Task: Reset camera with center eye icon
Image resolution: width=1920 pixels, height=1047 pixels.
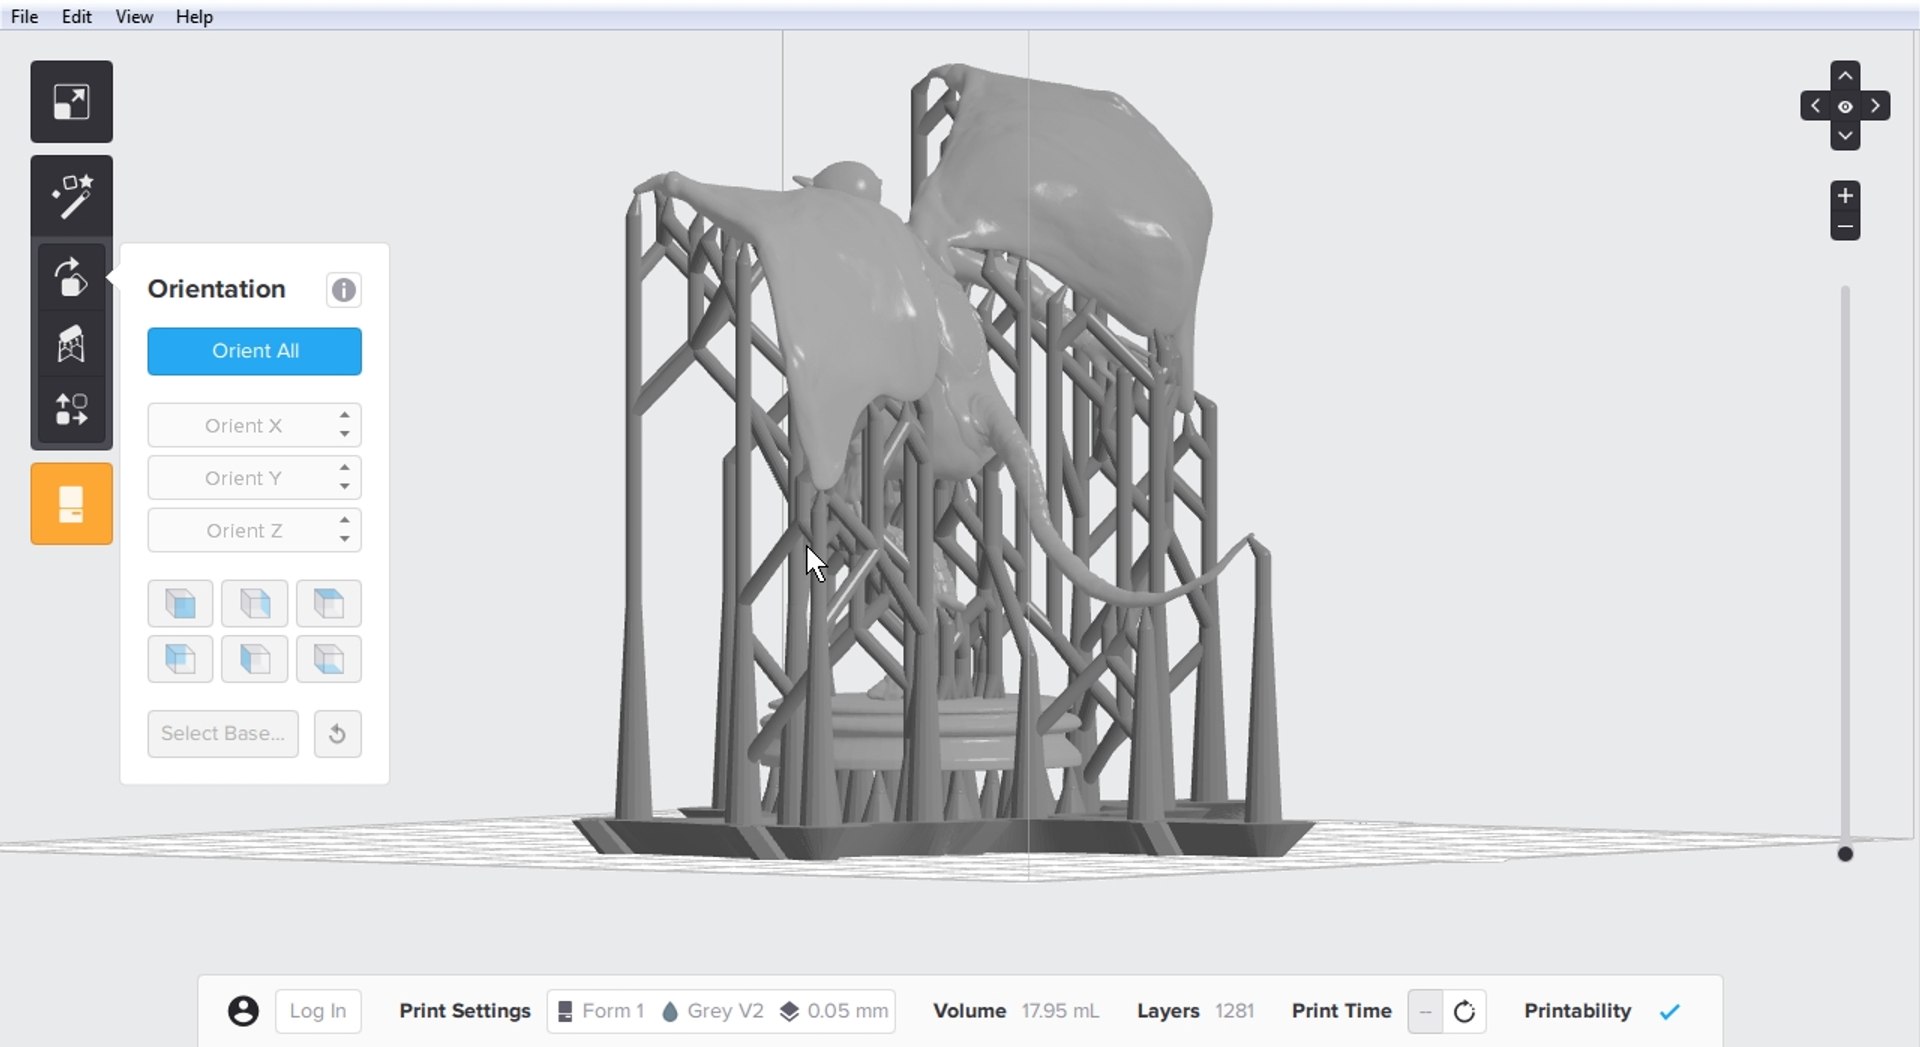Action: pos(1845,106)
